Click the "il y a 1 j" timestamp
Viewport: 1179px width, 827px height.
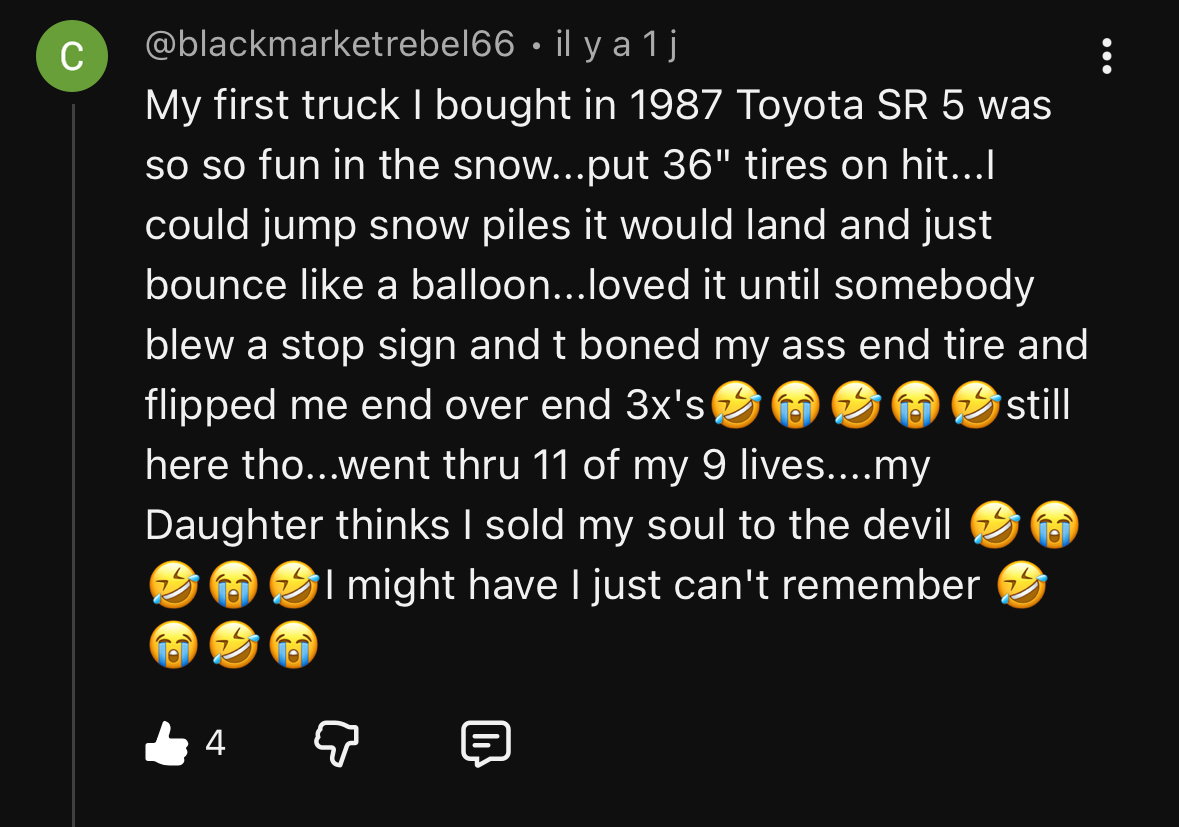[x=616, y=45]
